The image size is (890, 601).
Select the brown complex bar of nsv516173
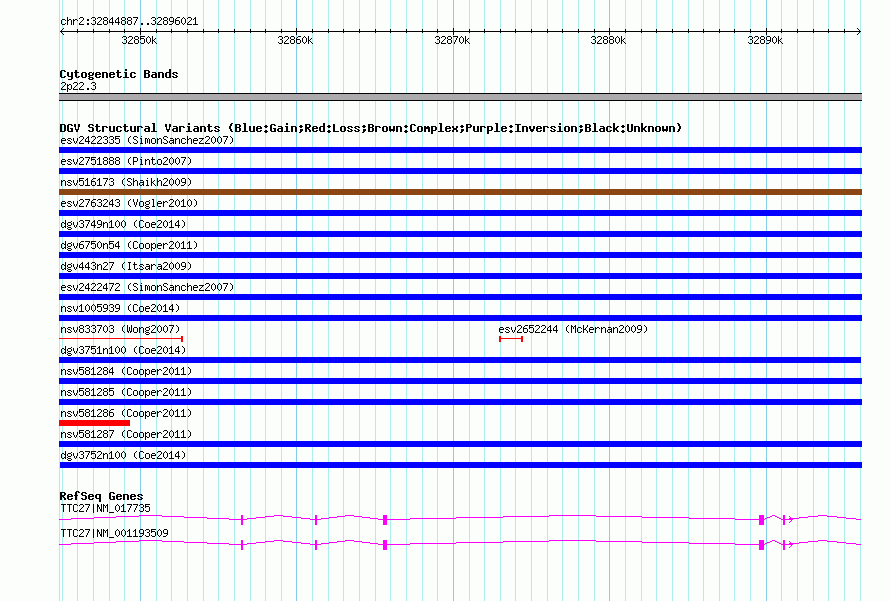click(460, 192)
